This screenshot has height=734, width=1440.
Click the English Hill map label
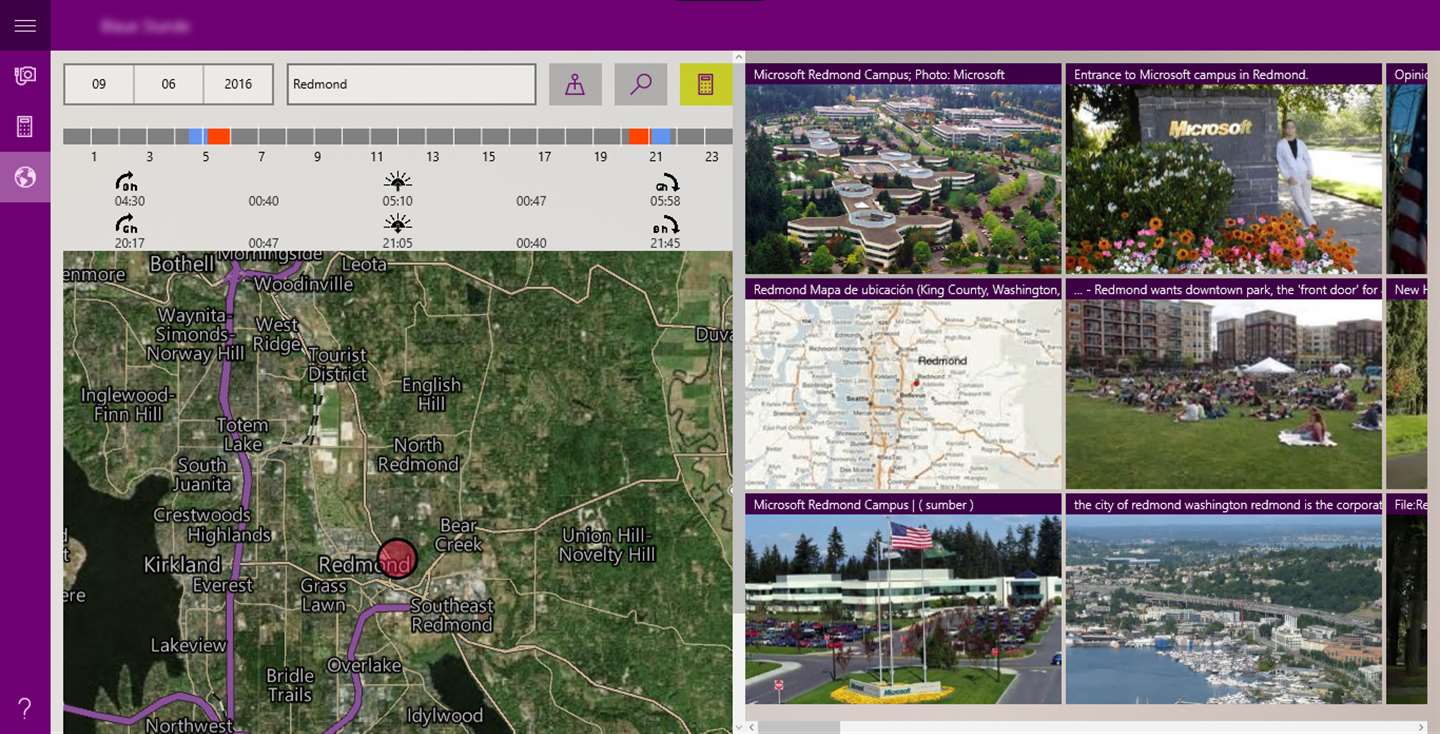(431, 394)
